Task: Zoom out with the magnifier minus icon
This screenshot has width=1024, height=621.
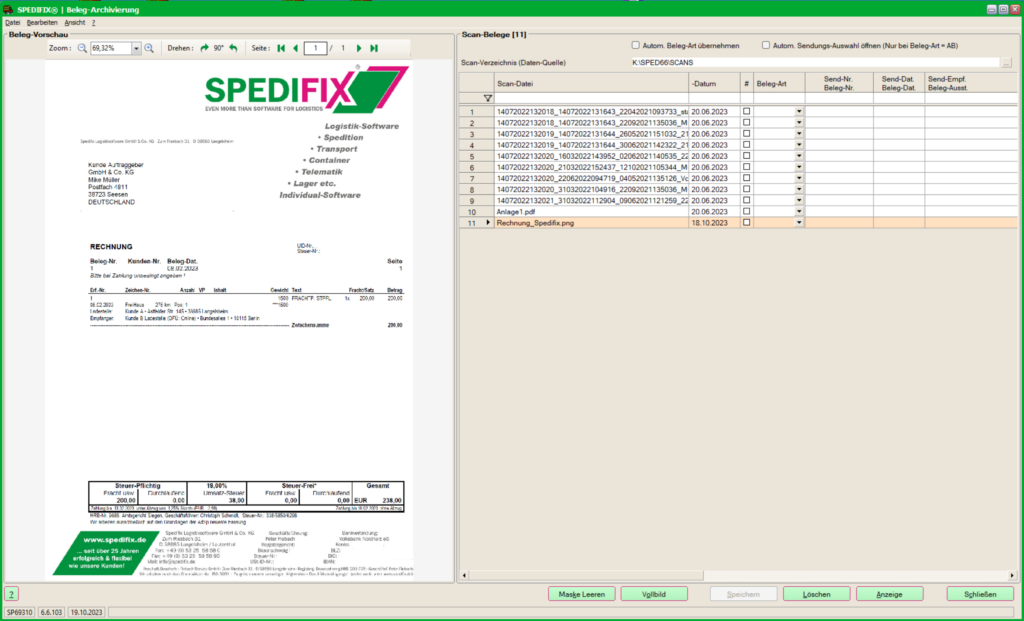Action: click(82, 48)
